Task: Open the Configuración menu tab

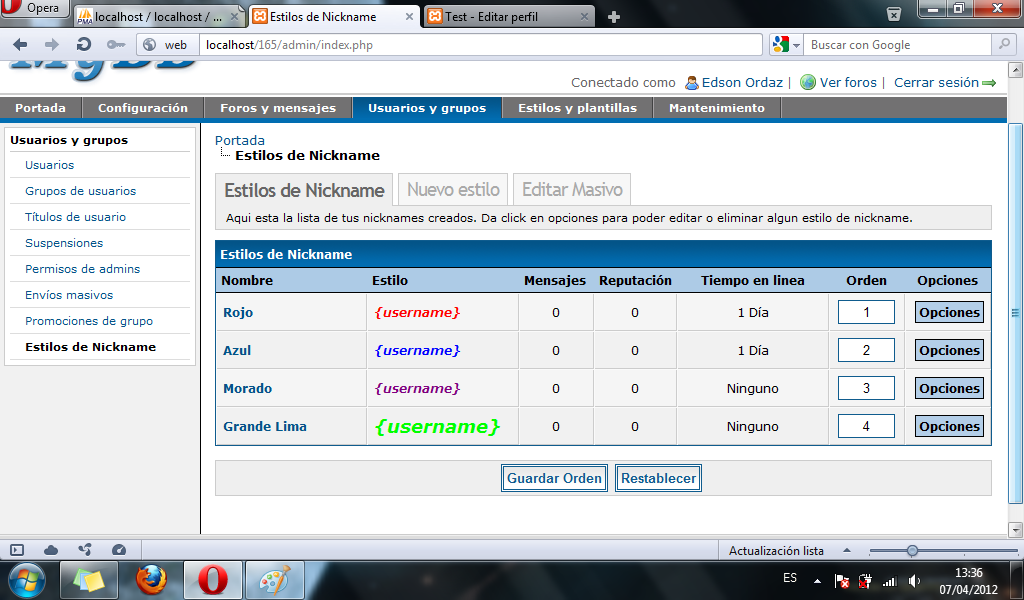Action: click(x=143, y=108)
